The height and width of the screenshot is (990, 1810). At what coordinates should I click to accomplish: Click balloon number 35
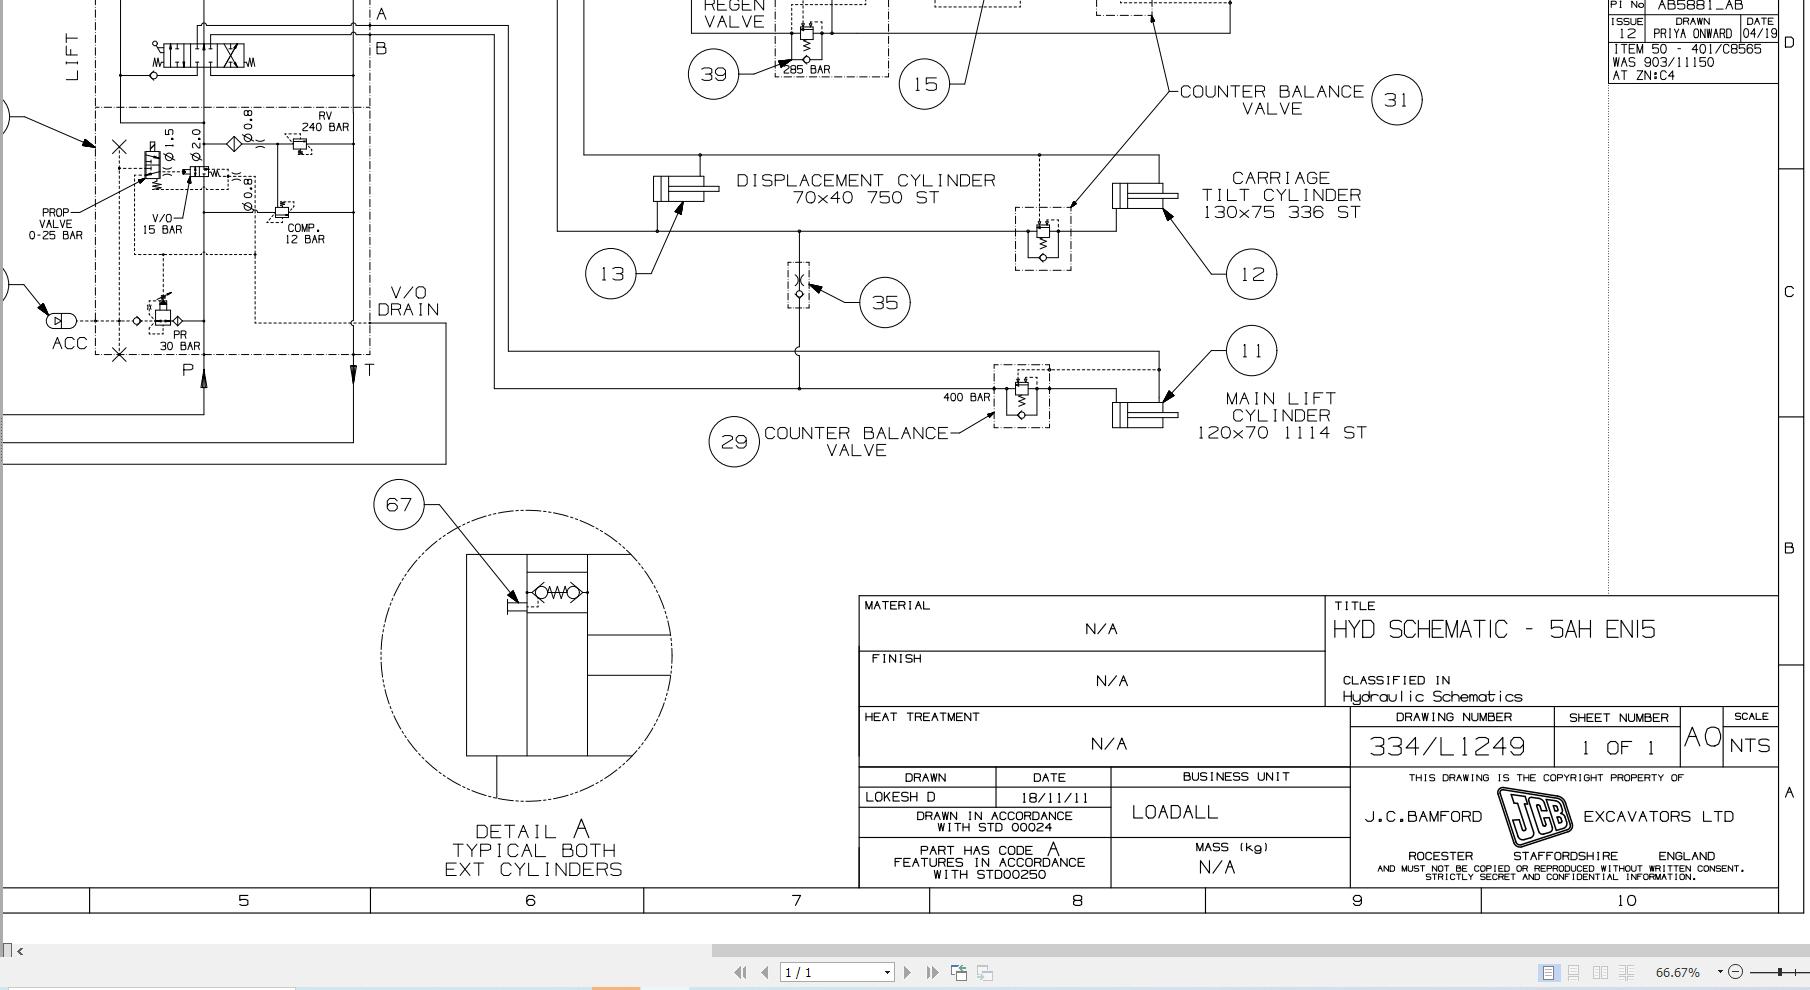point(885,302)
